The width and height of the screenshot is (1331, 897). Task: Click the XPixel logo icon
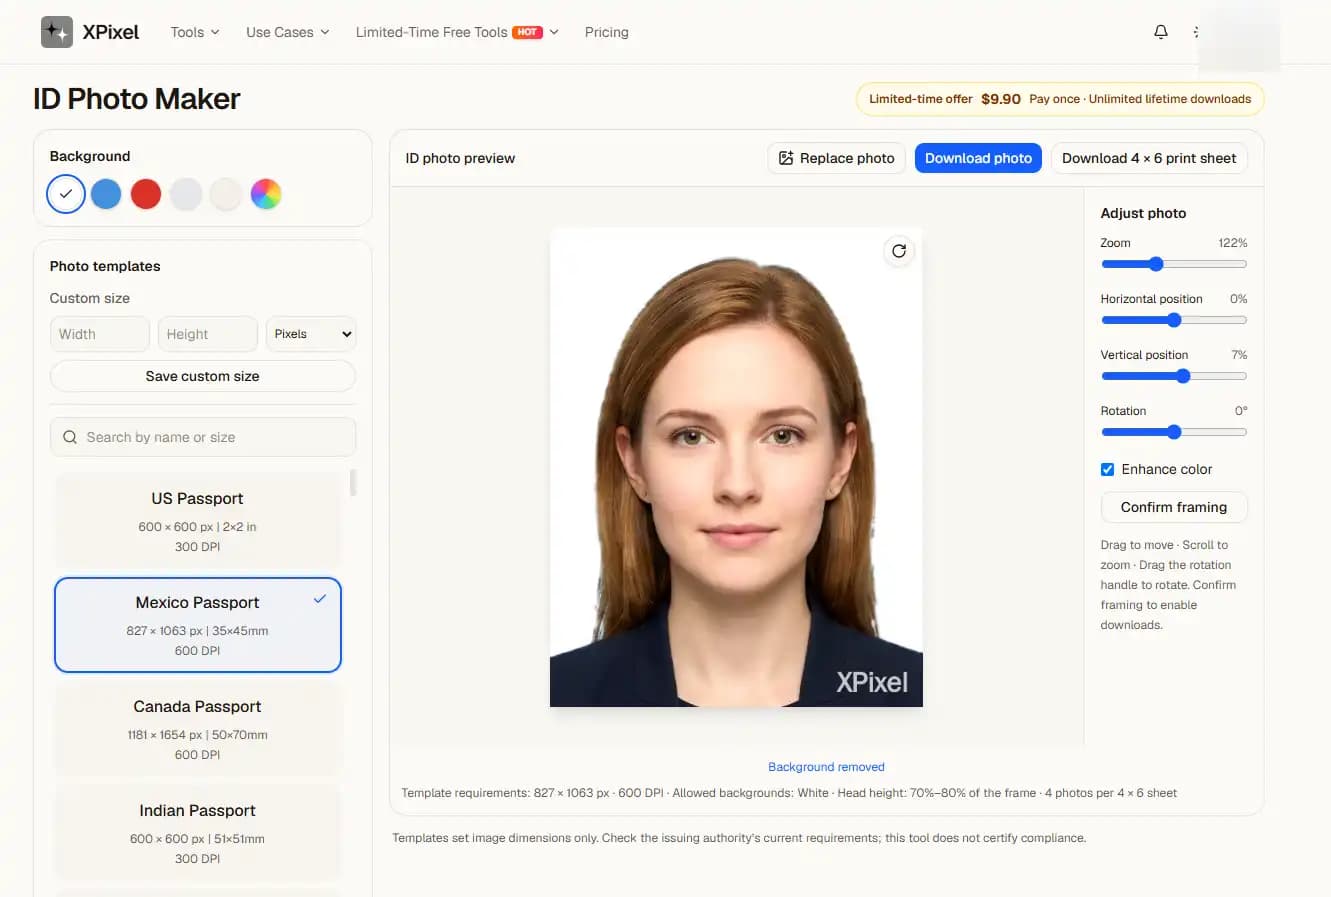pyautogui.click(x=57, y=32)
